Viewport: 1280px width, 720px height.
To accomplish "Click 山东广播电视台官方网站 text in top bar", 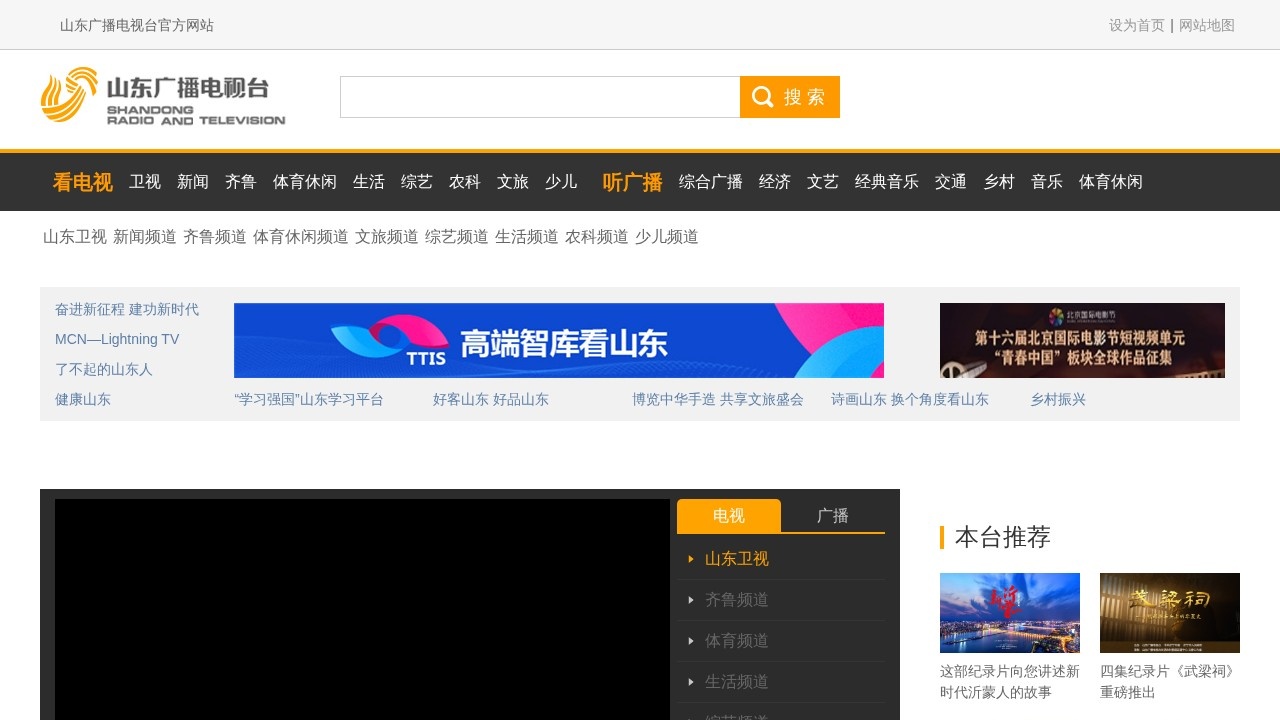I will [x=137, y=25].
